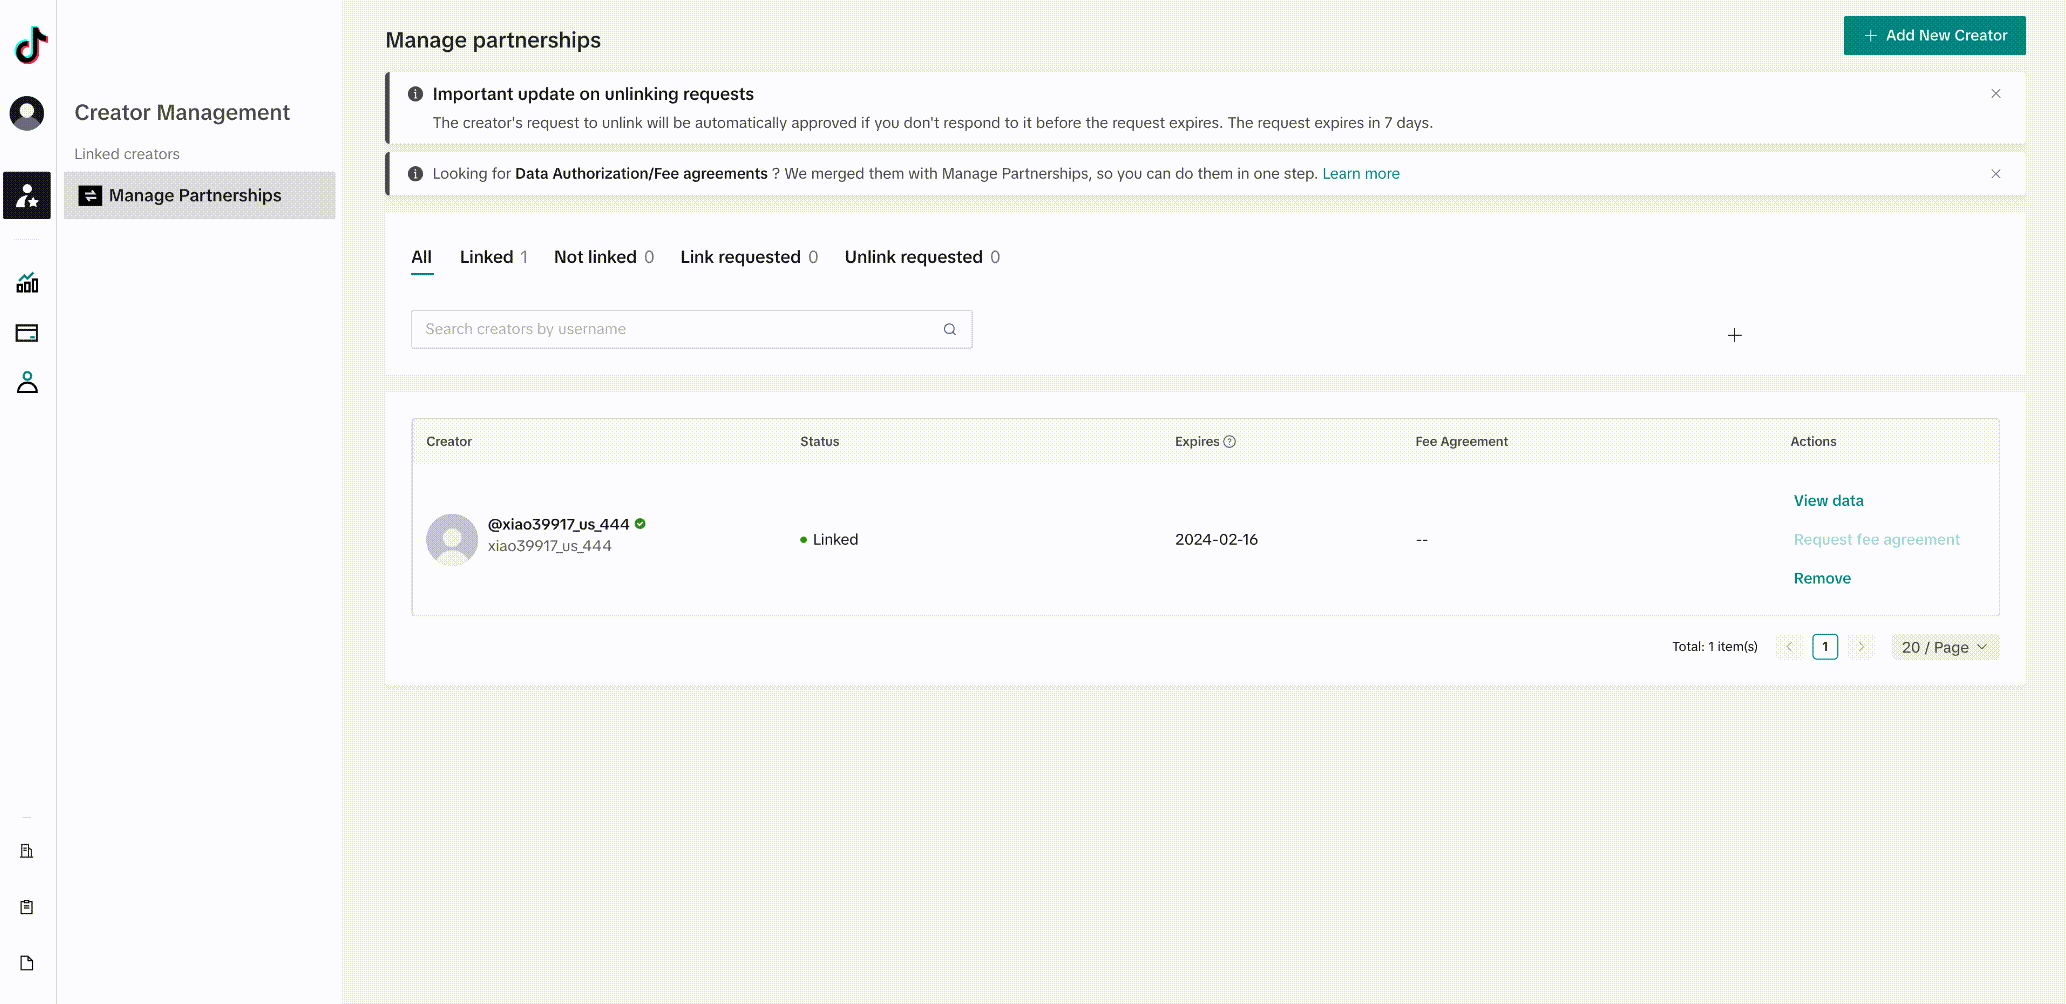Click the Add New Creator button
Screen dimensions: 2066x1004
tap(1934, 36)
